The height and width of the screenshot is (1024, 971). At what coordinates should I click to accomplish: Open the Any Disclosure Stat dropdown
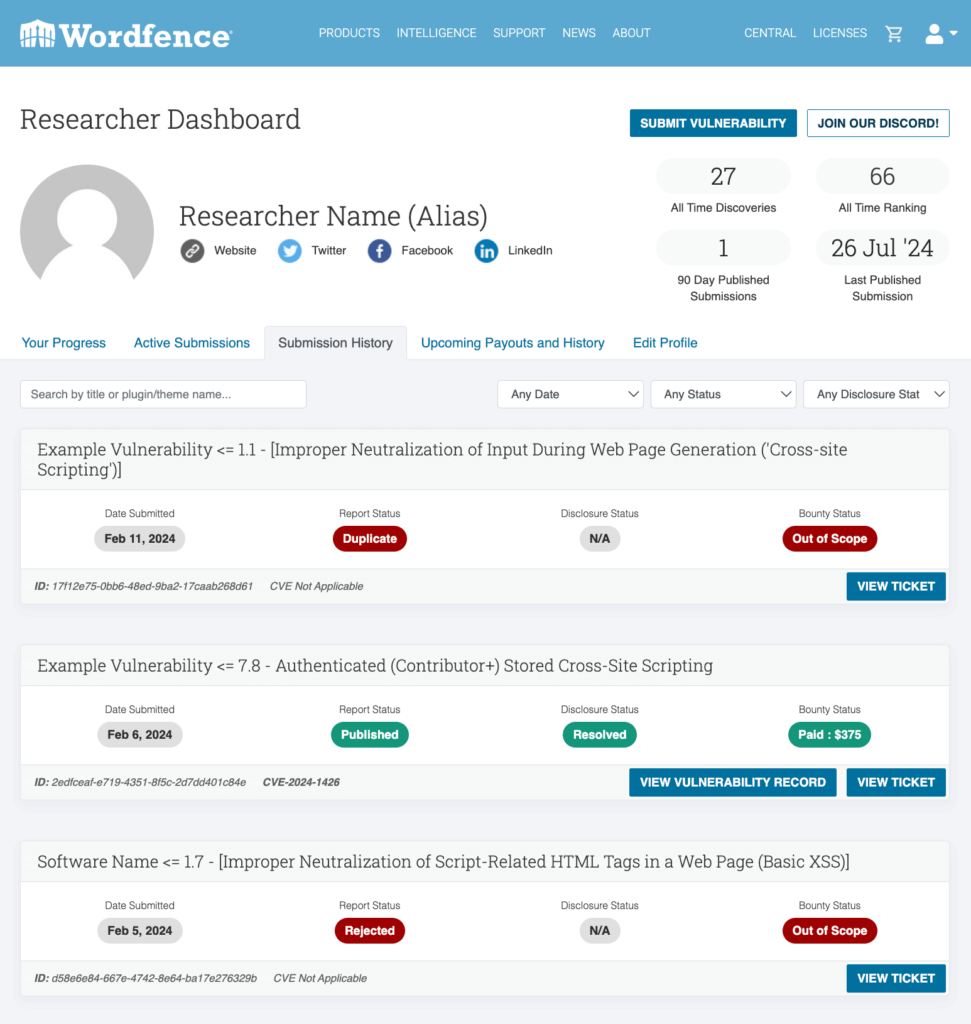click(x=876, y=394)
